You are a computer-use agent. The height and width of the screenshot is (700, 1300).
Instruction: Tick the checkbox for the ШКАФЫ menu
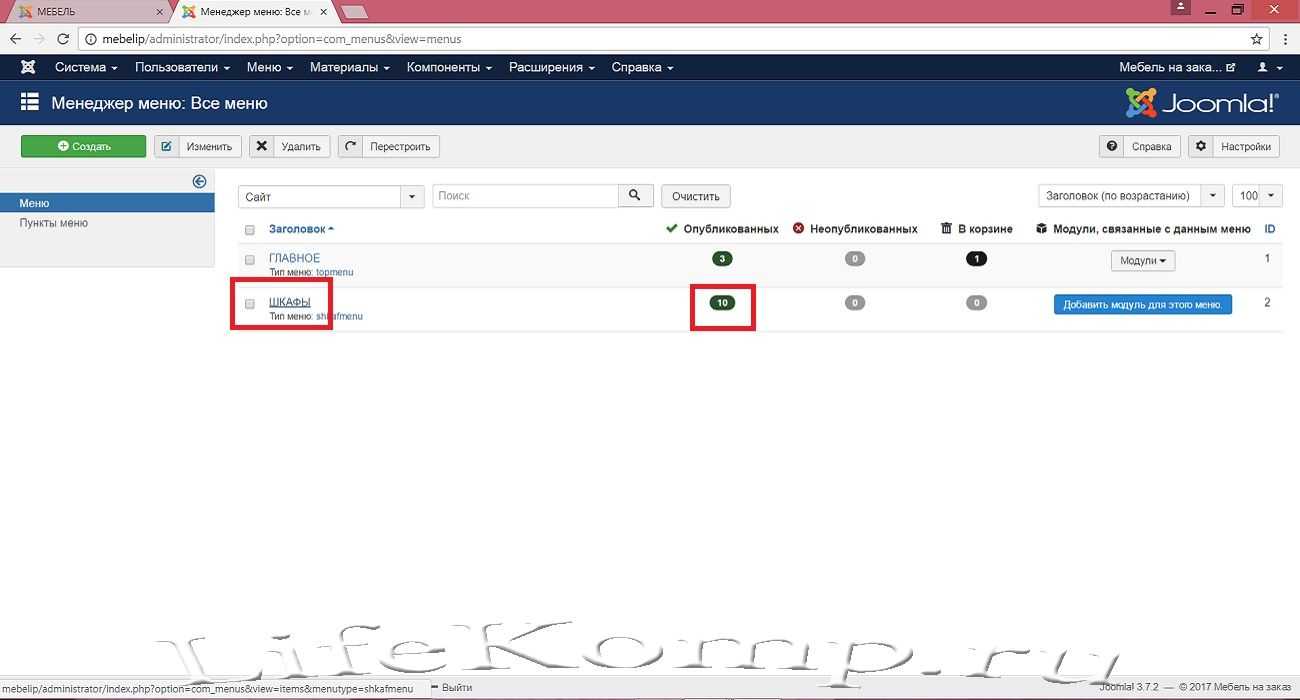coord(250,304)
